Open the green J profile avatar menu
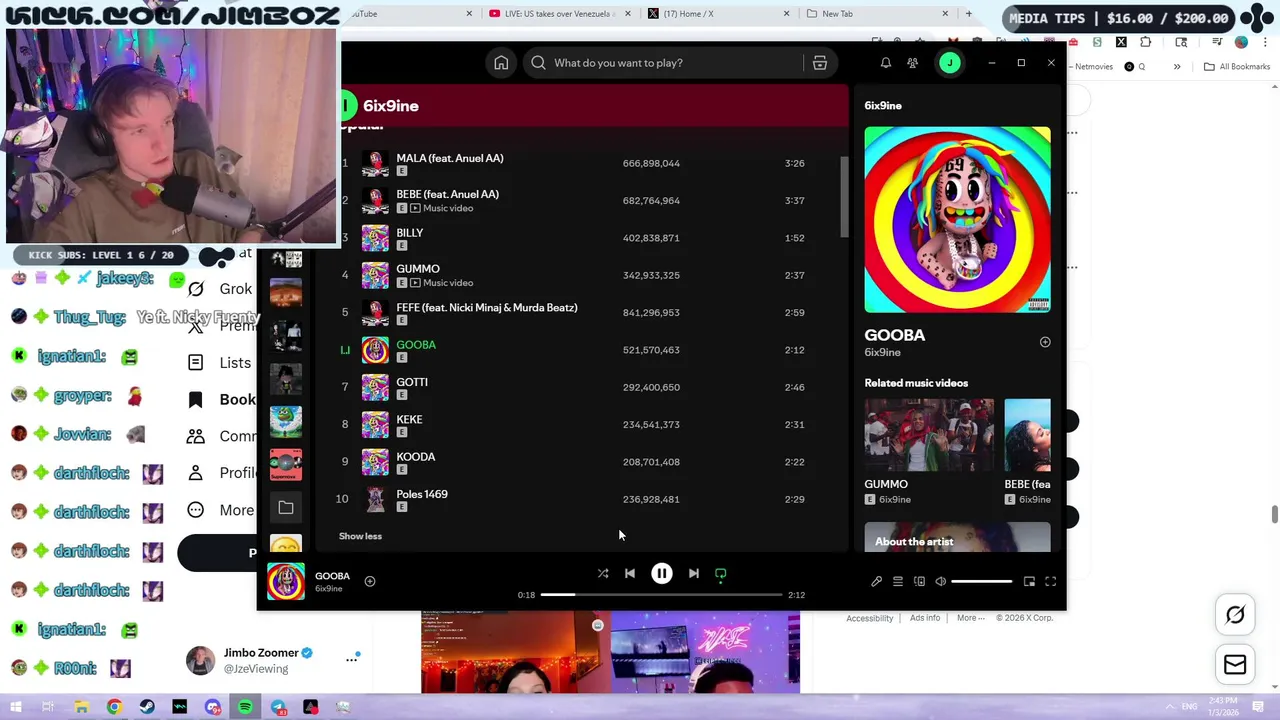The height and width of the screenshot is (720, 1280). point(949,63)
